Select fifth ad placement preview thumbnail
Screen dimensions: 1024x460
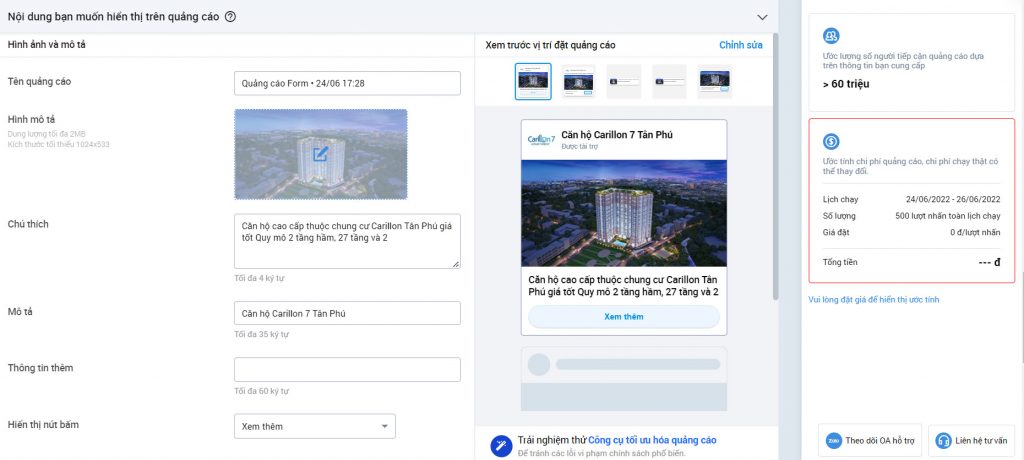[x=714, y=81]
